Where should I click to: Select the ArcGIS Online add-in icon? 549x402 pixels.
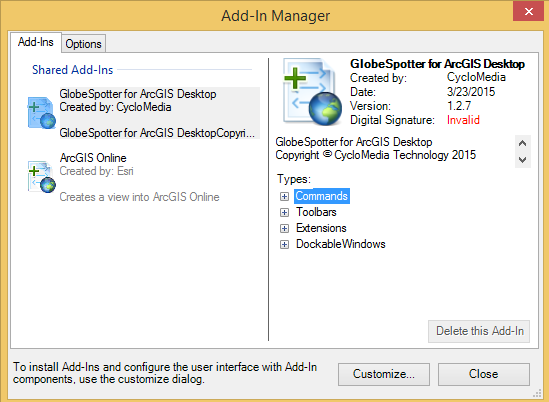[x=42, y=177]
